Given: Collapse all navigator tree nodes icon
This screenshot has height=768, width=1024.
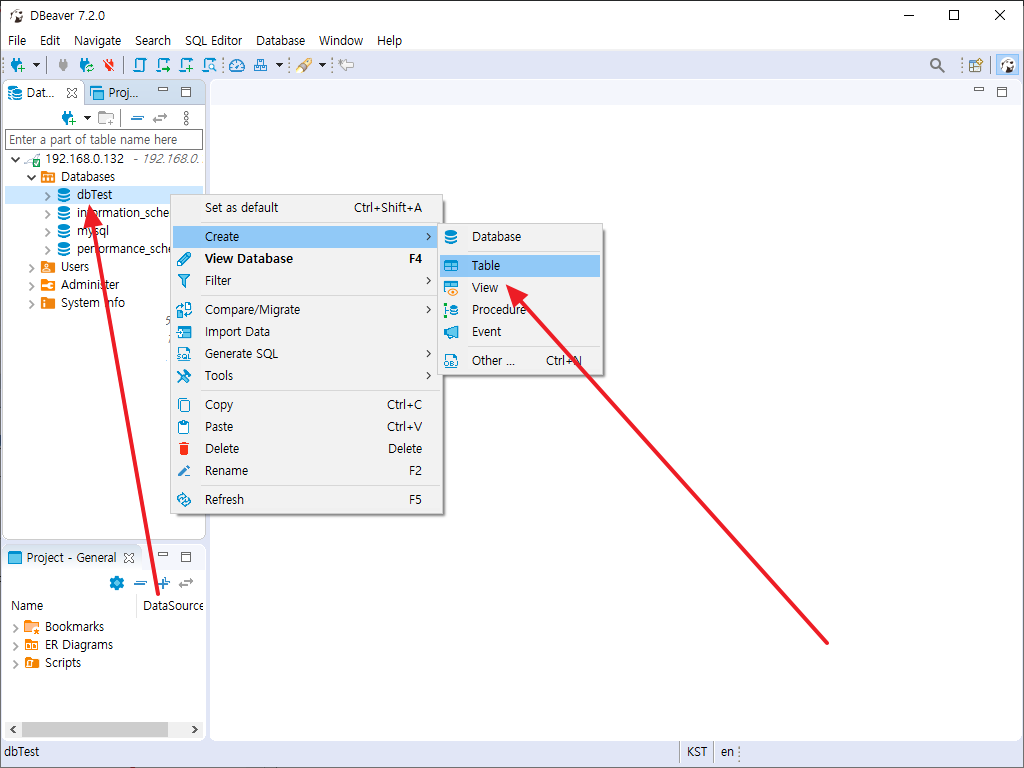Looking at the screenshot, I should click(x=137, y=118).
